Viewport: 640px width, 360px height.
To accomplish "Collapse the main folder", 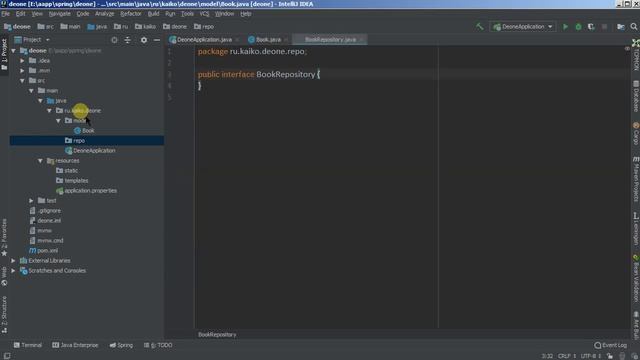I will (x=31, y=91).
